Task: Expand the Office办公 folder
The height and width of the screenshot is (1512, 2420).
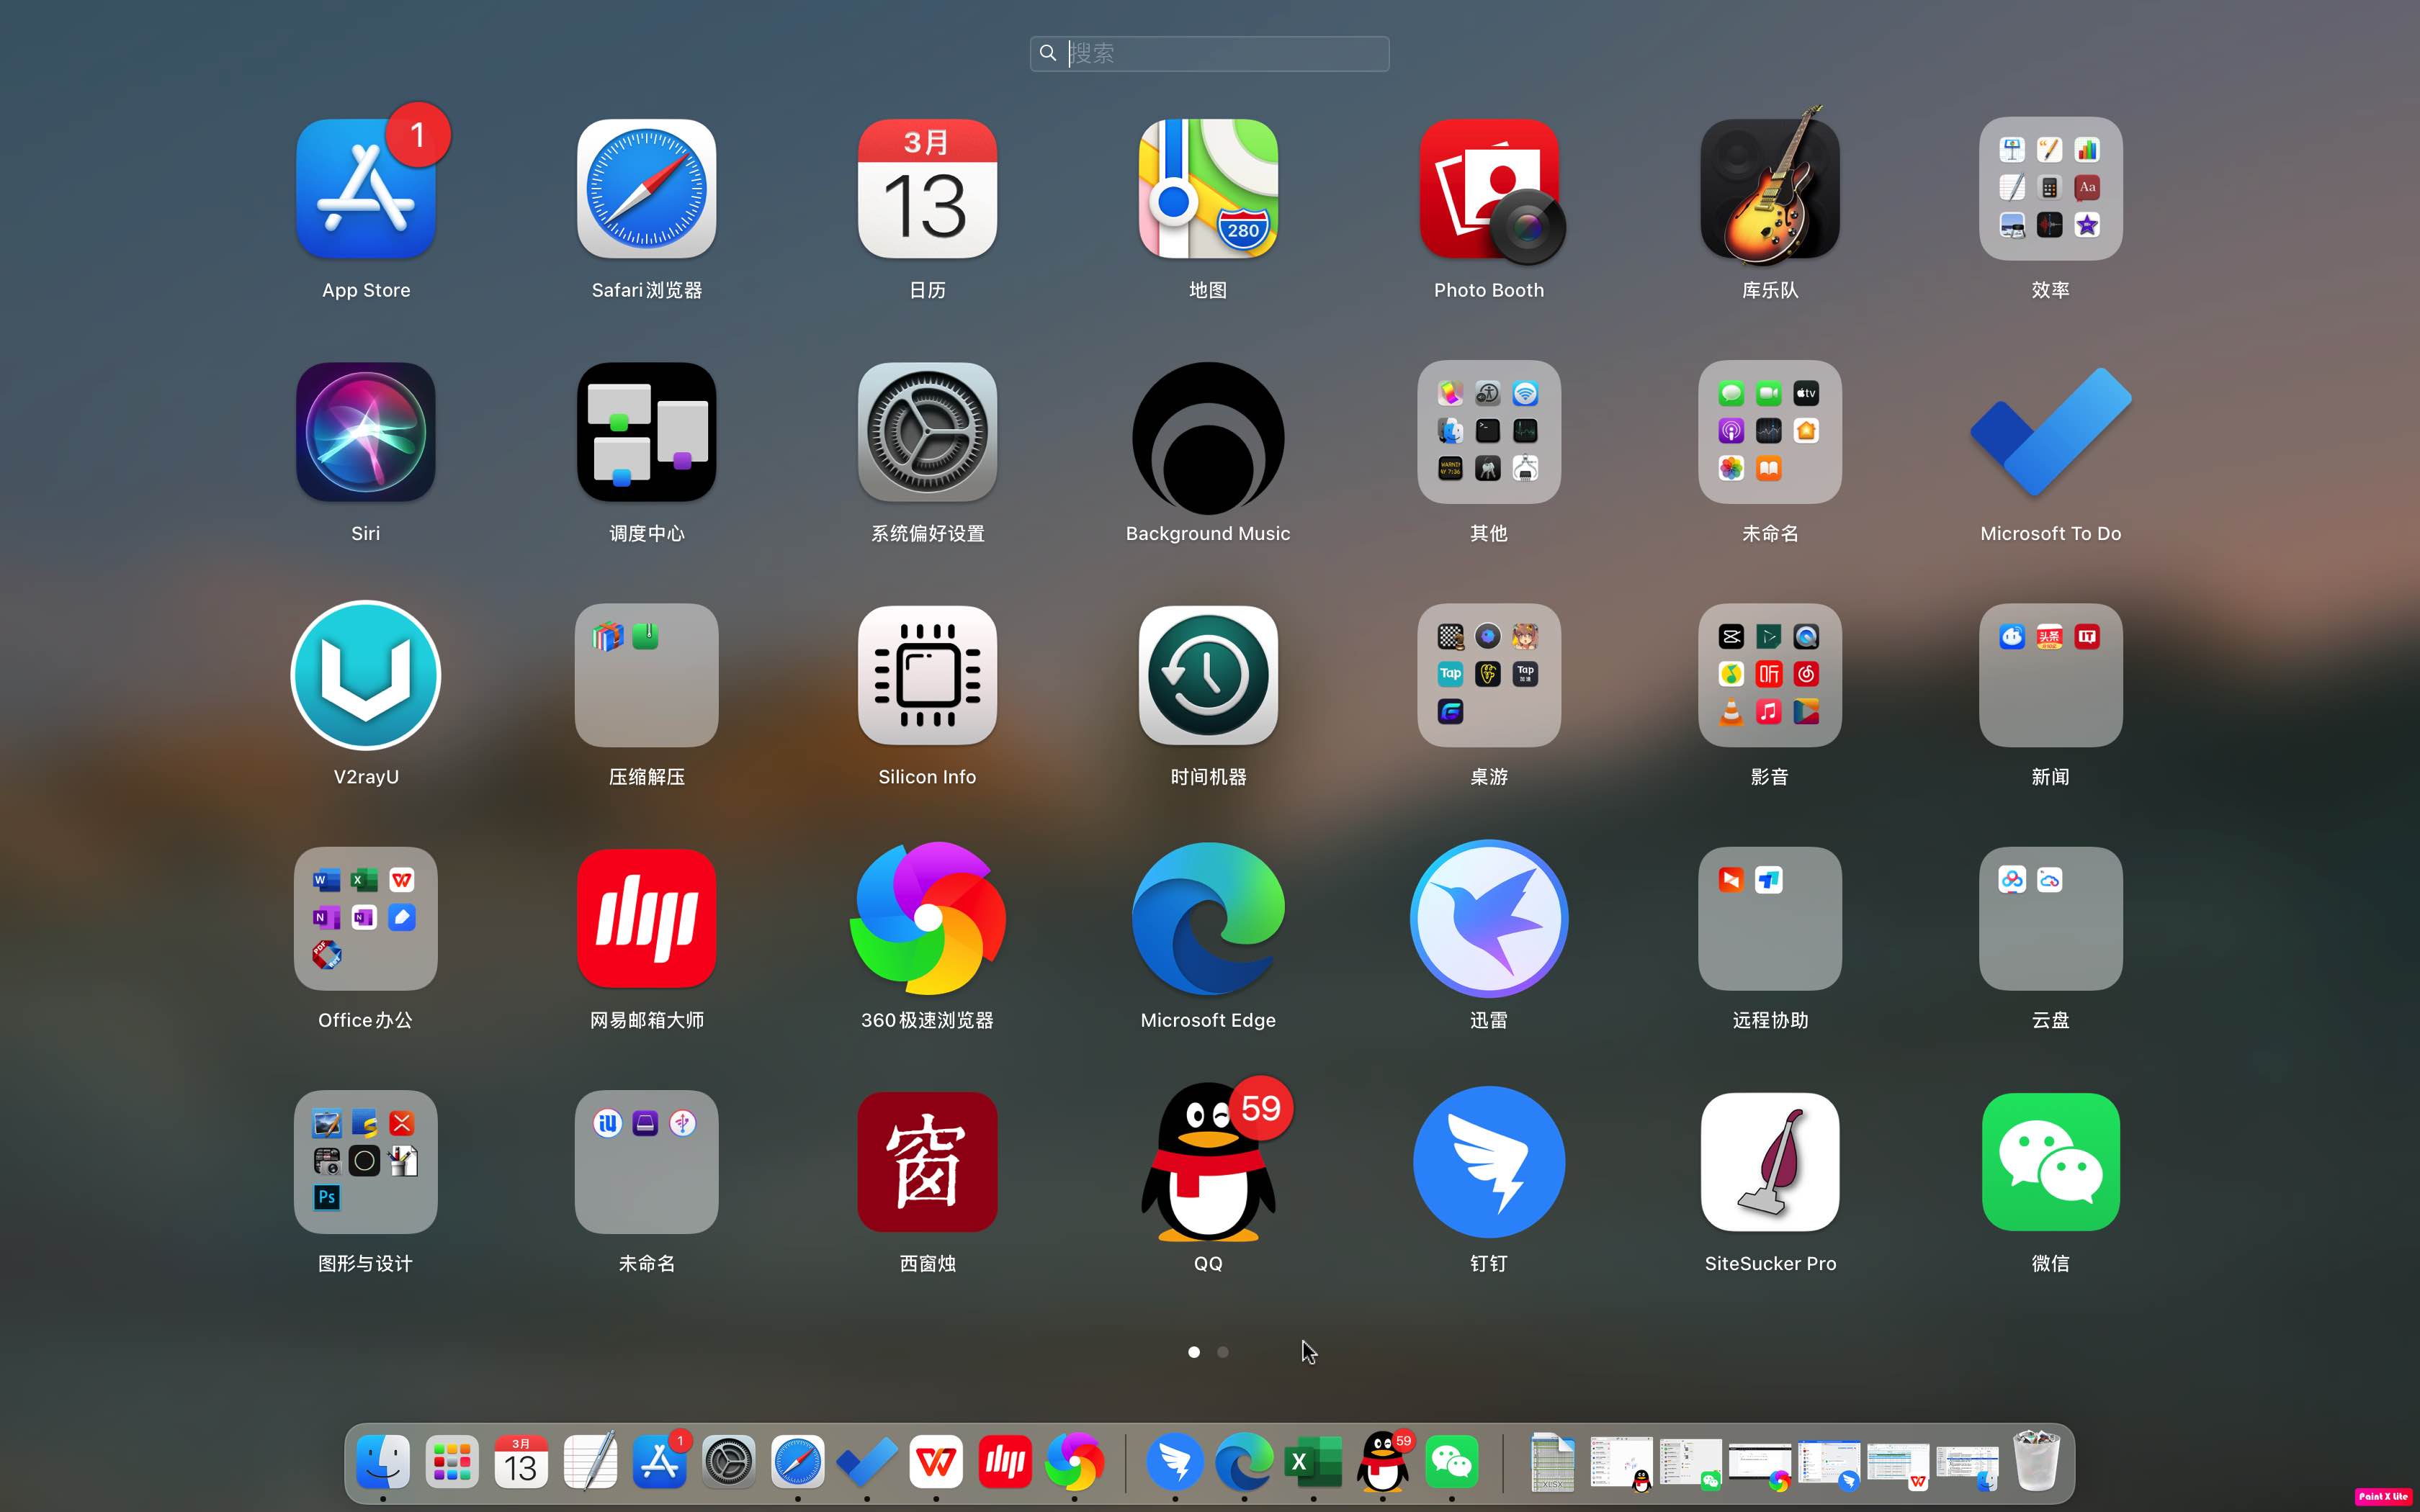Action: pos(365,919)
